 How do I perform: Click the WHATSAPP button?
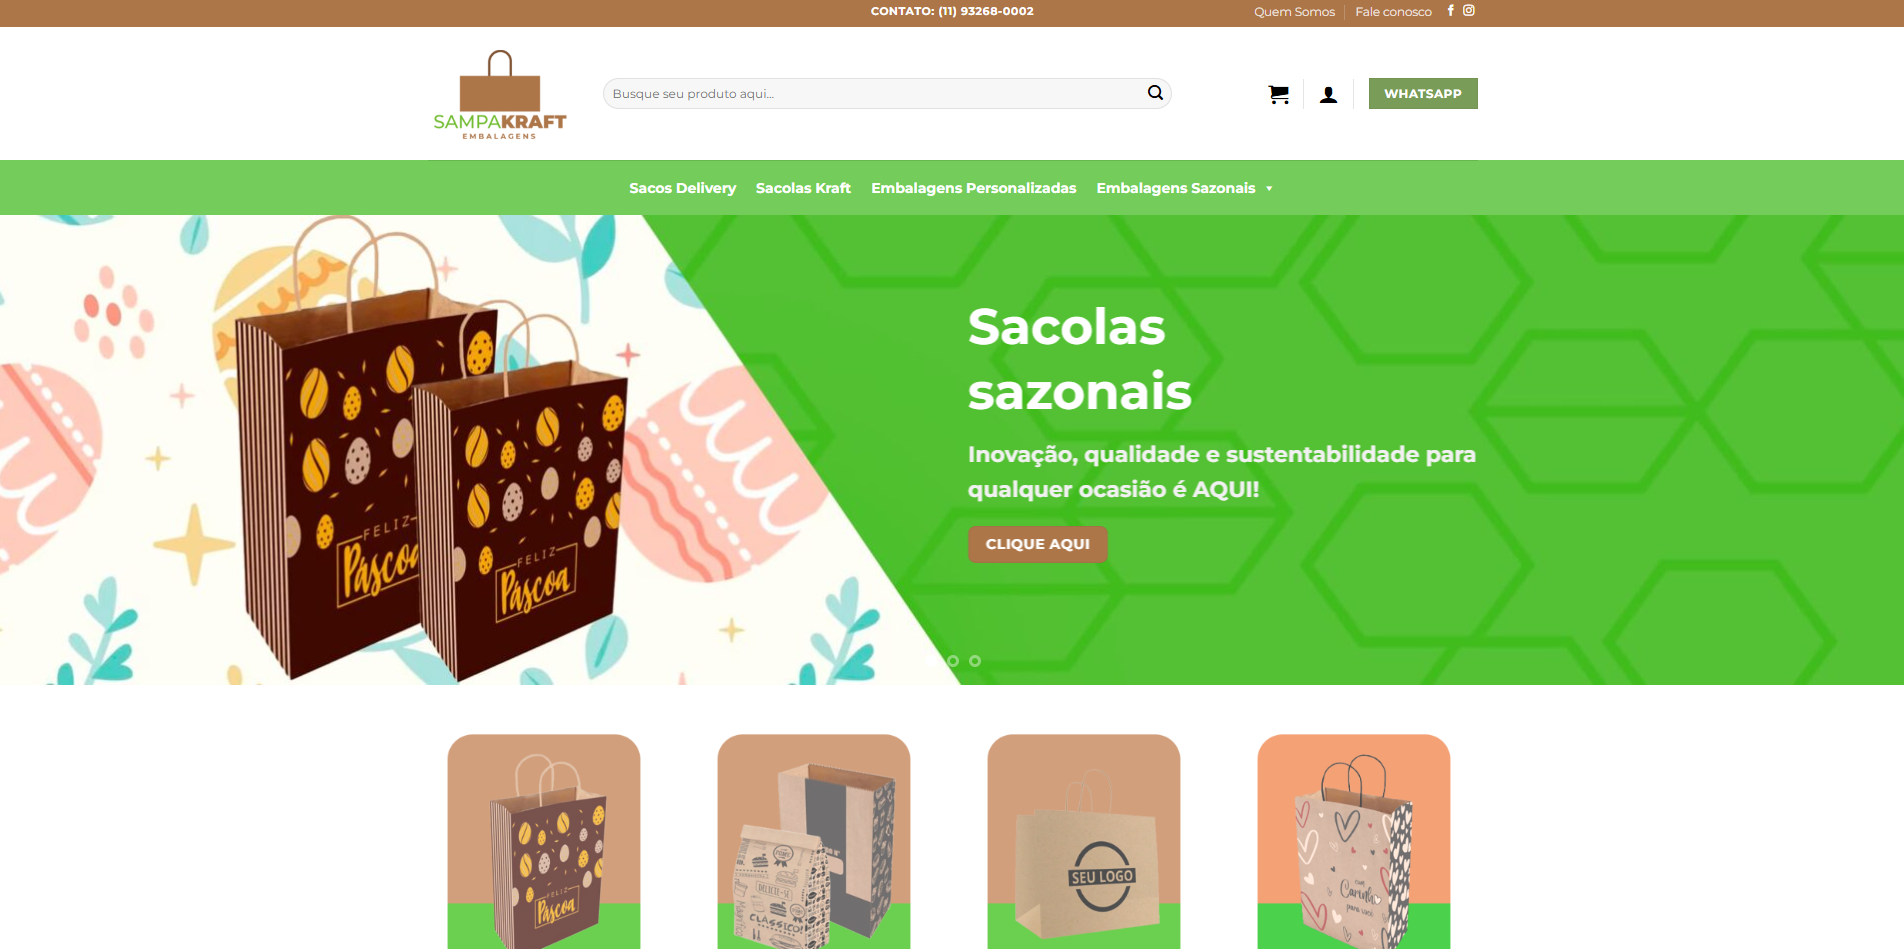[1423, 94]
